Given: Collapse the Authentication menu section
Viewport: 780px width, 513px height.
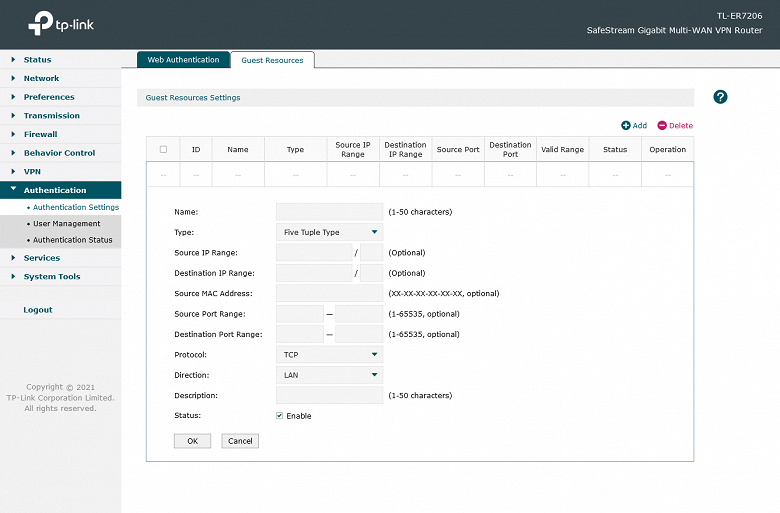Looking at the screenshot, I should pos(55,190).
